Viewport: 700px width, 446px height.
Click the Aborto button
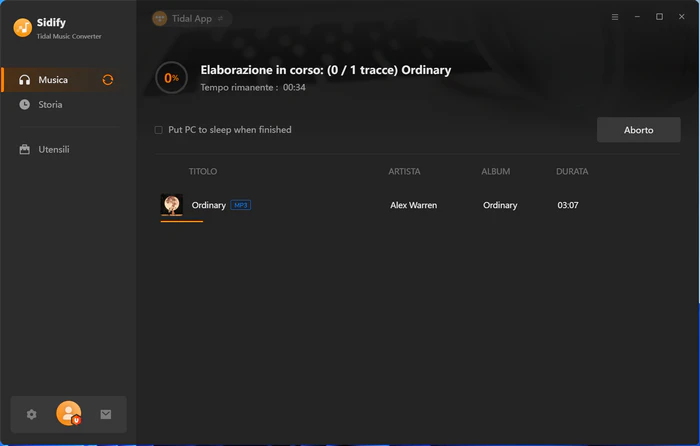638,130
